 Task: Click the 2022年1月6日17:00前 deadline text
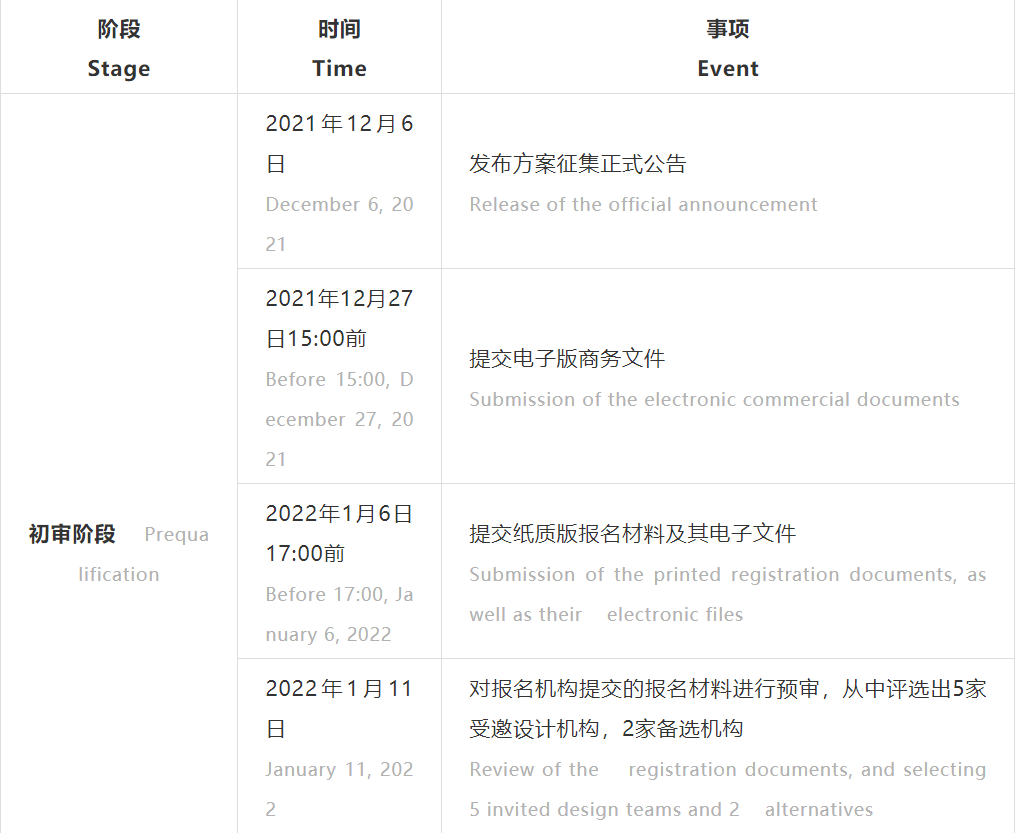coord(339,533)
